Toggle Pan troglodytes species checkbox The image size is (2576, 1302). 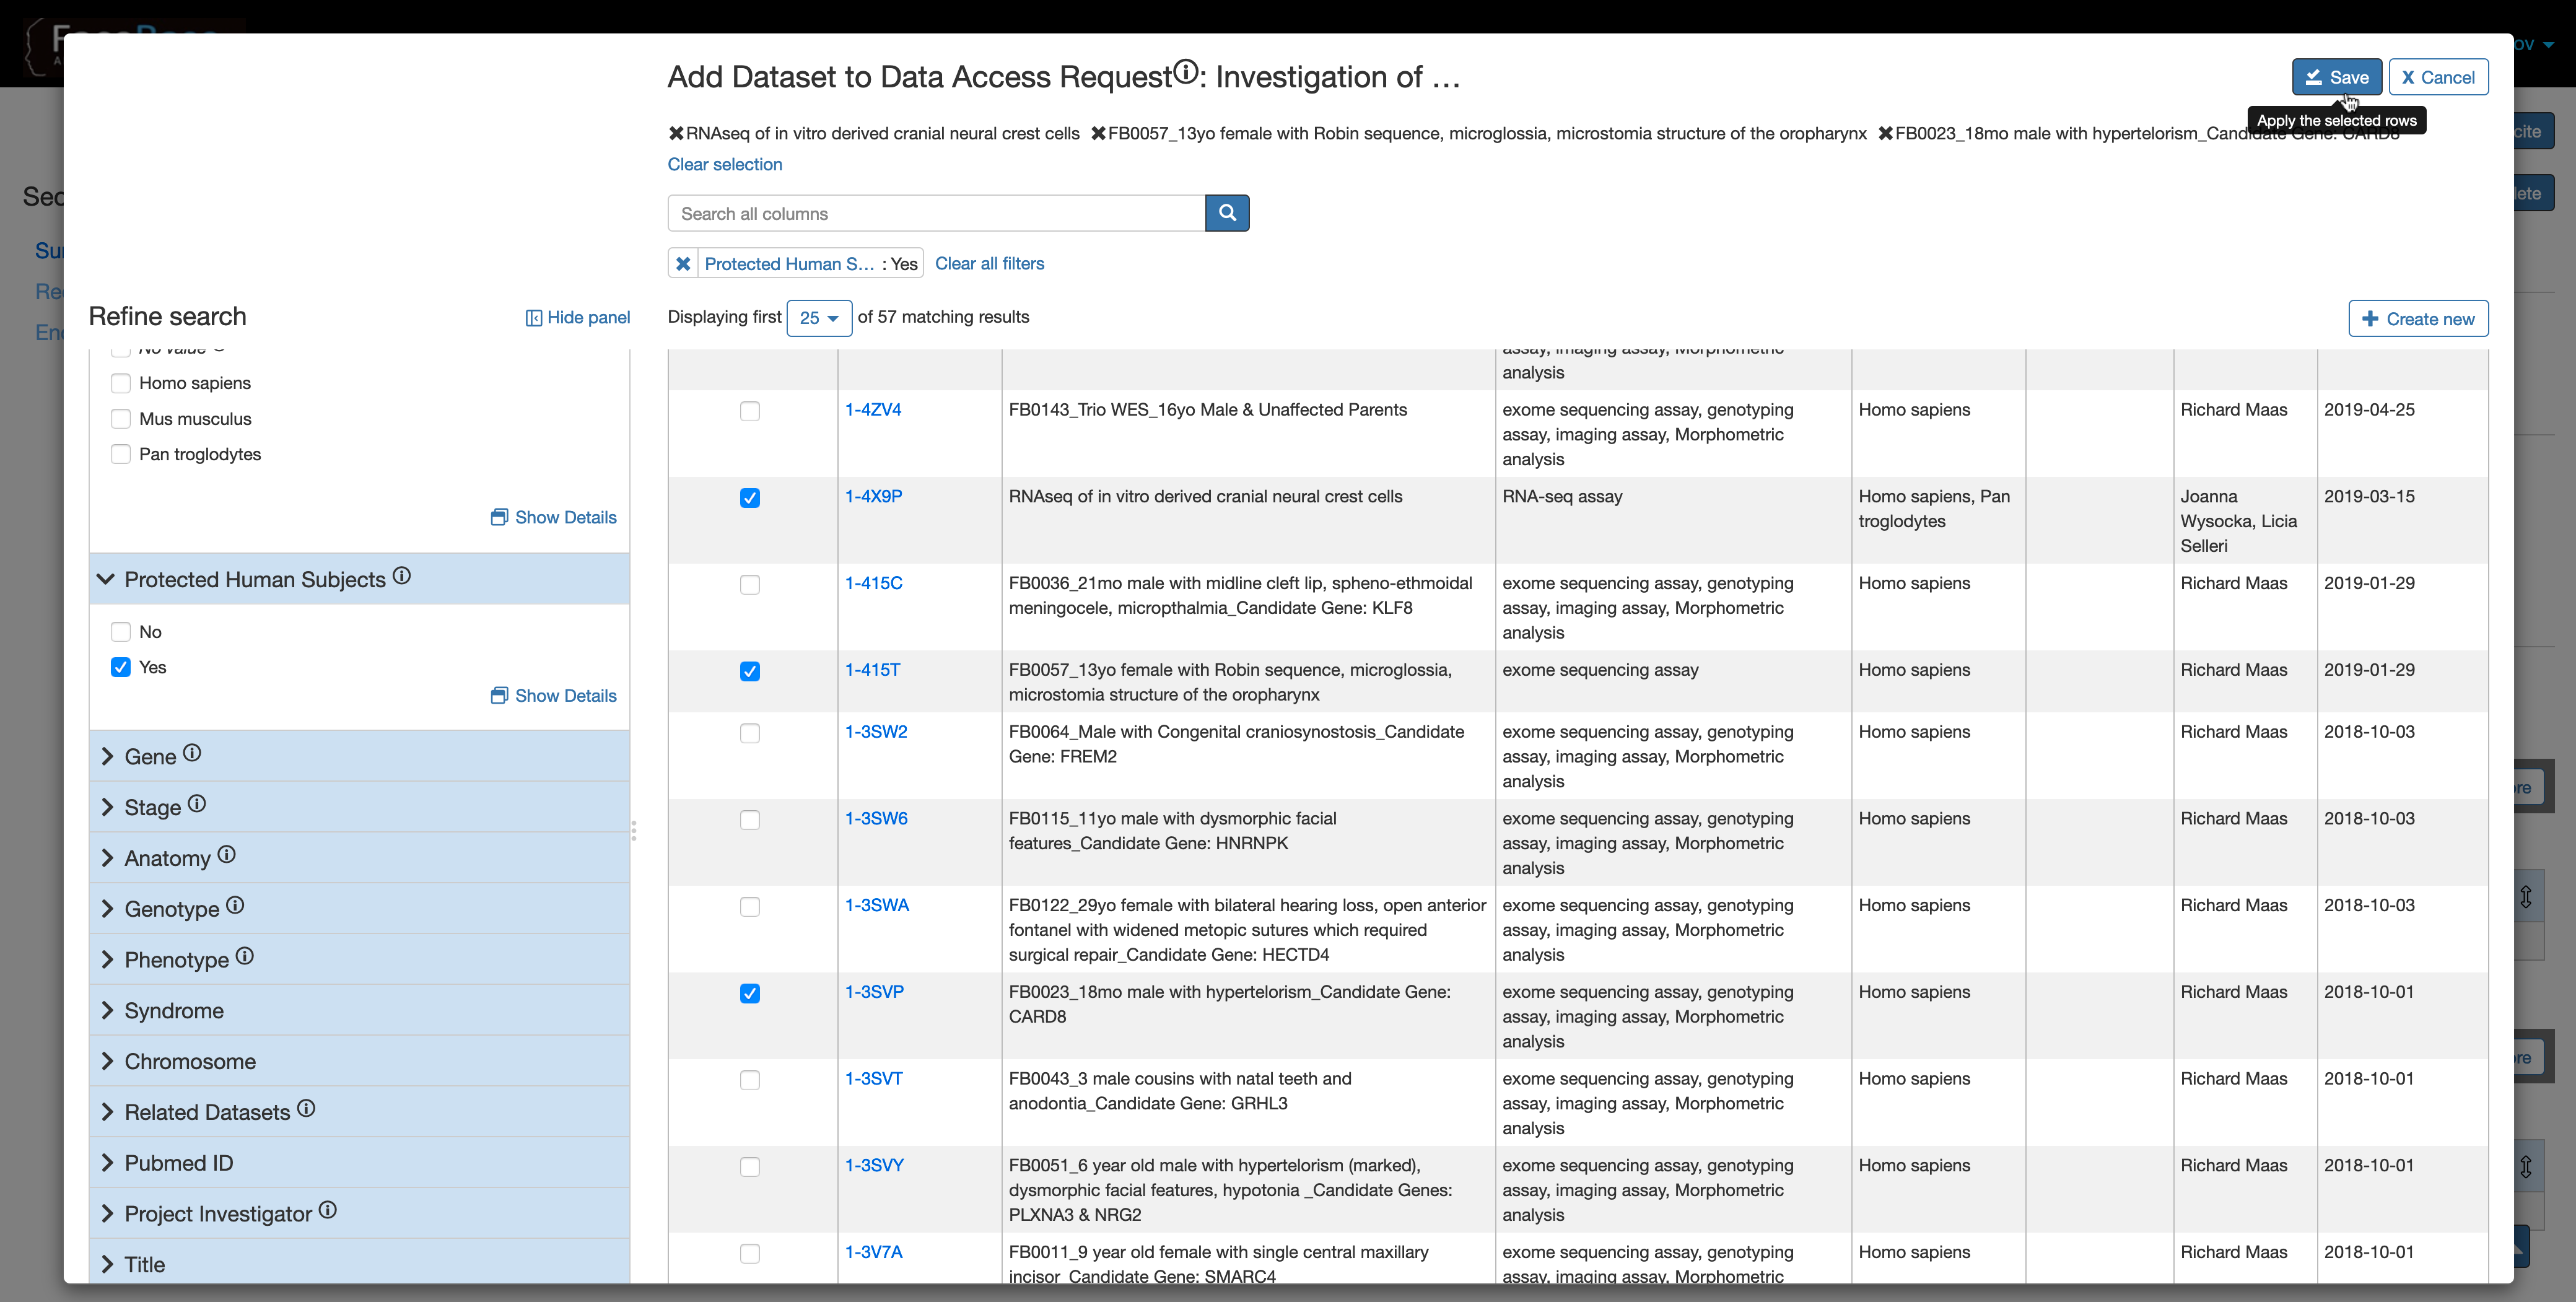point(121,454)
